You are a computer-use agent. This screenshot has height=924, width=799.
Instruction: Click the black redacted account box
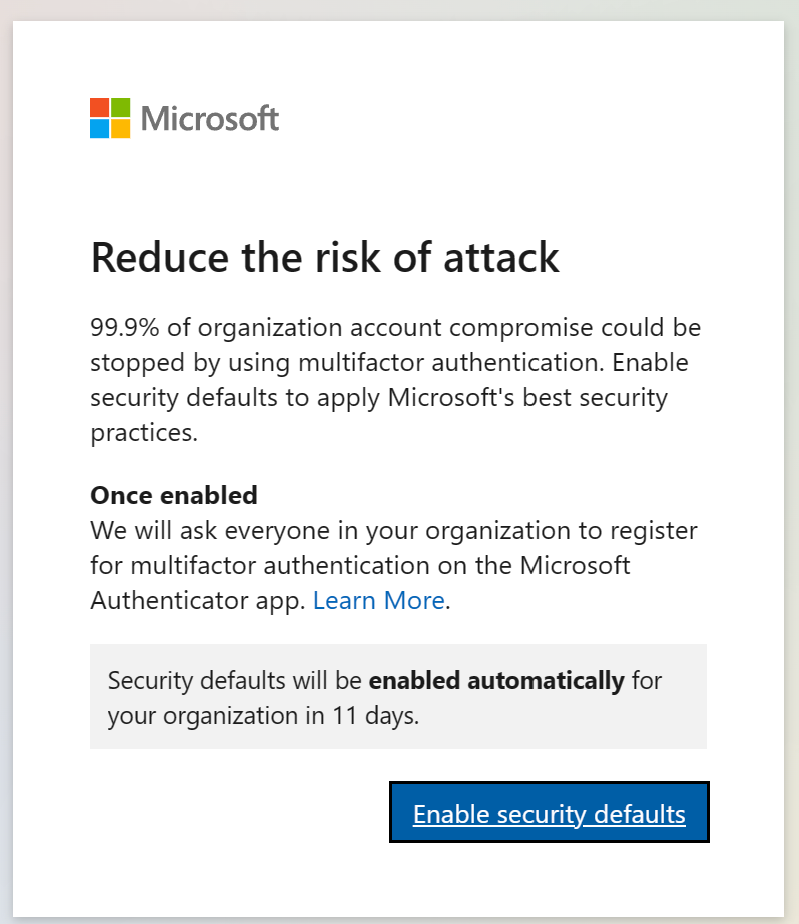pos(204,186)
